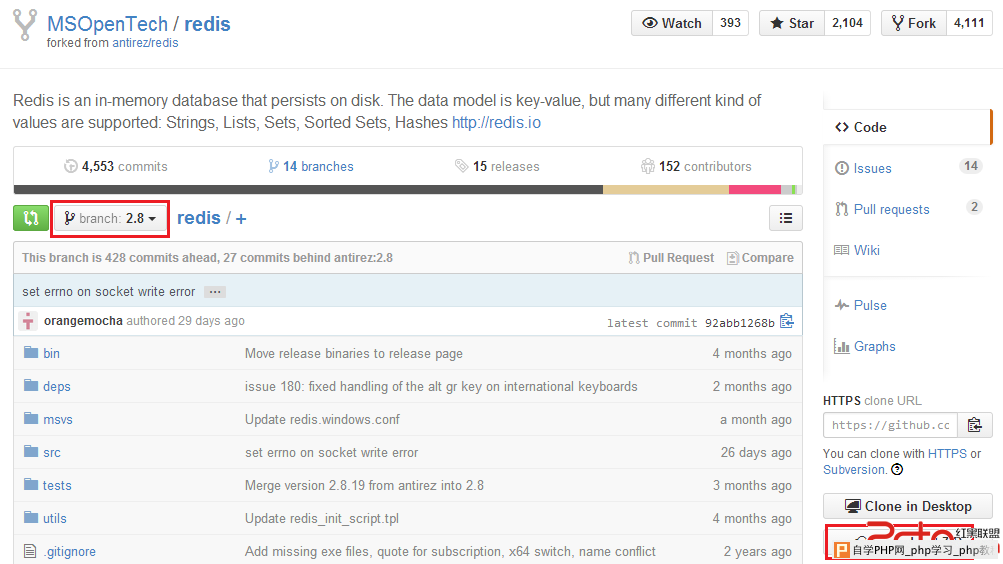Click the Subversion help question mark icon
The width and height of the screenshot is (1003, 564).
897,469
